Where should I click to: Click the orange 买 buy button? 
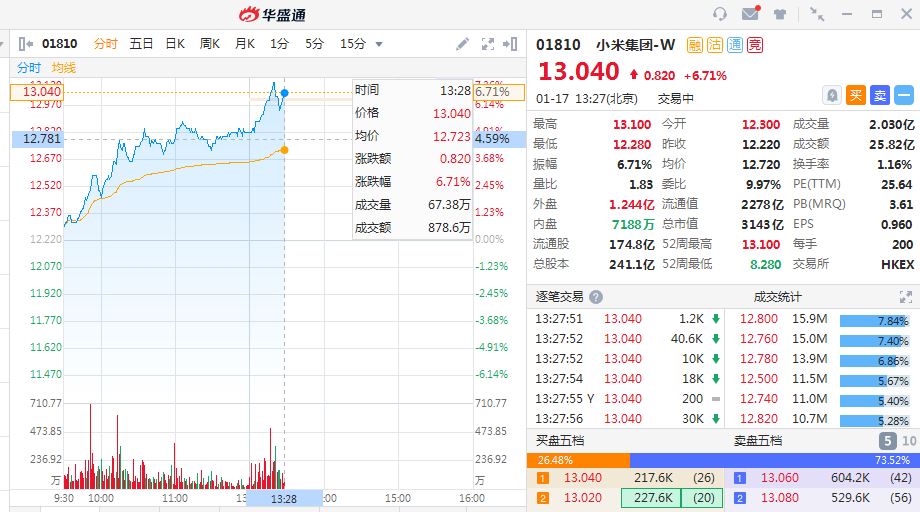[x=856, y=95]
